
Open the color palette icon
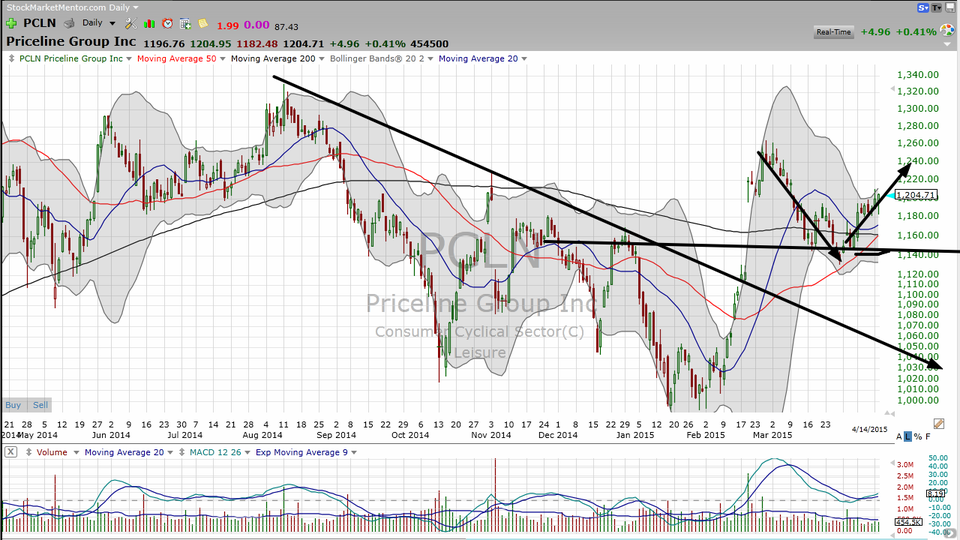point(947,31)
